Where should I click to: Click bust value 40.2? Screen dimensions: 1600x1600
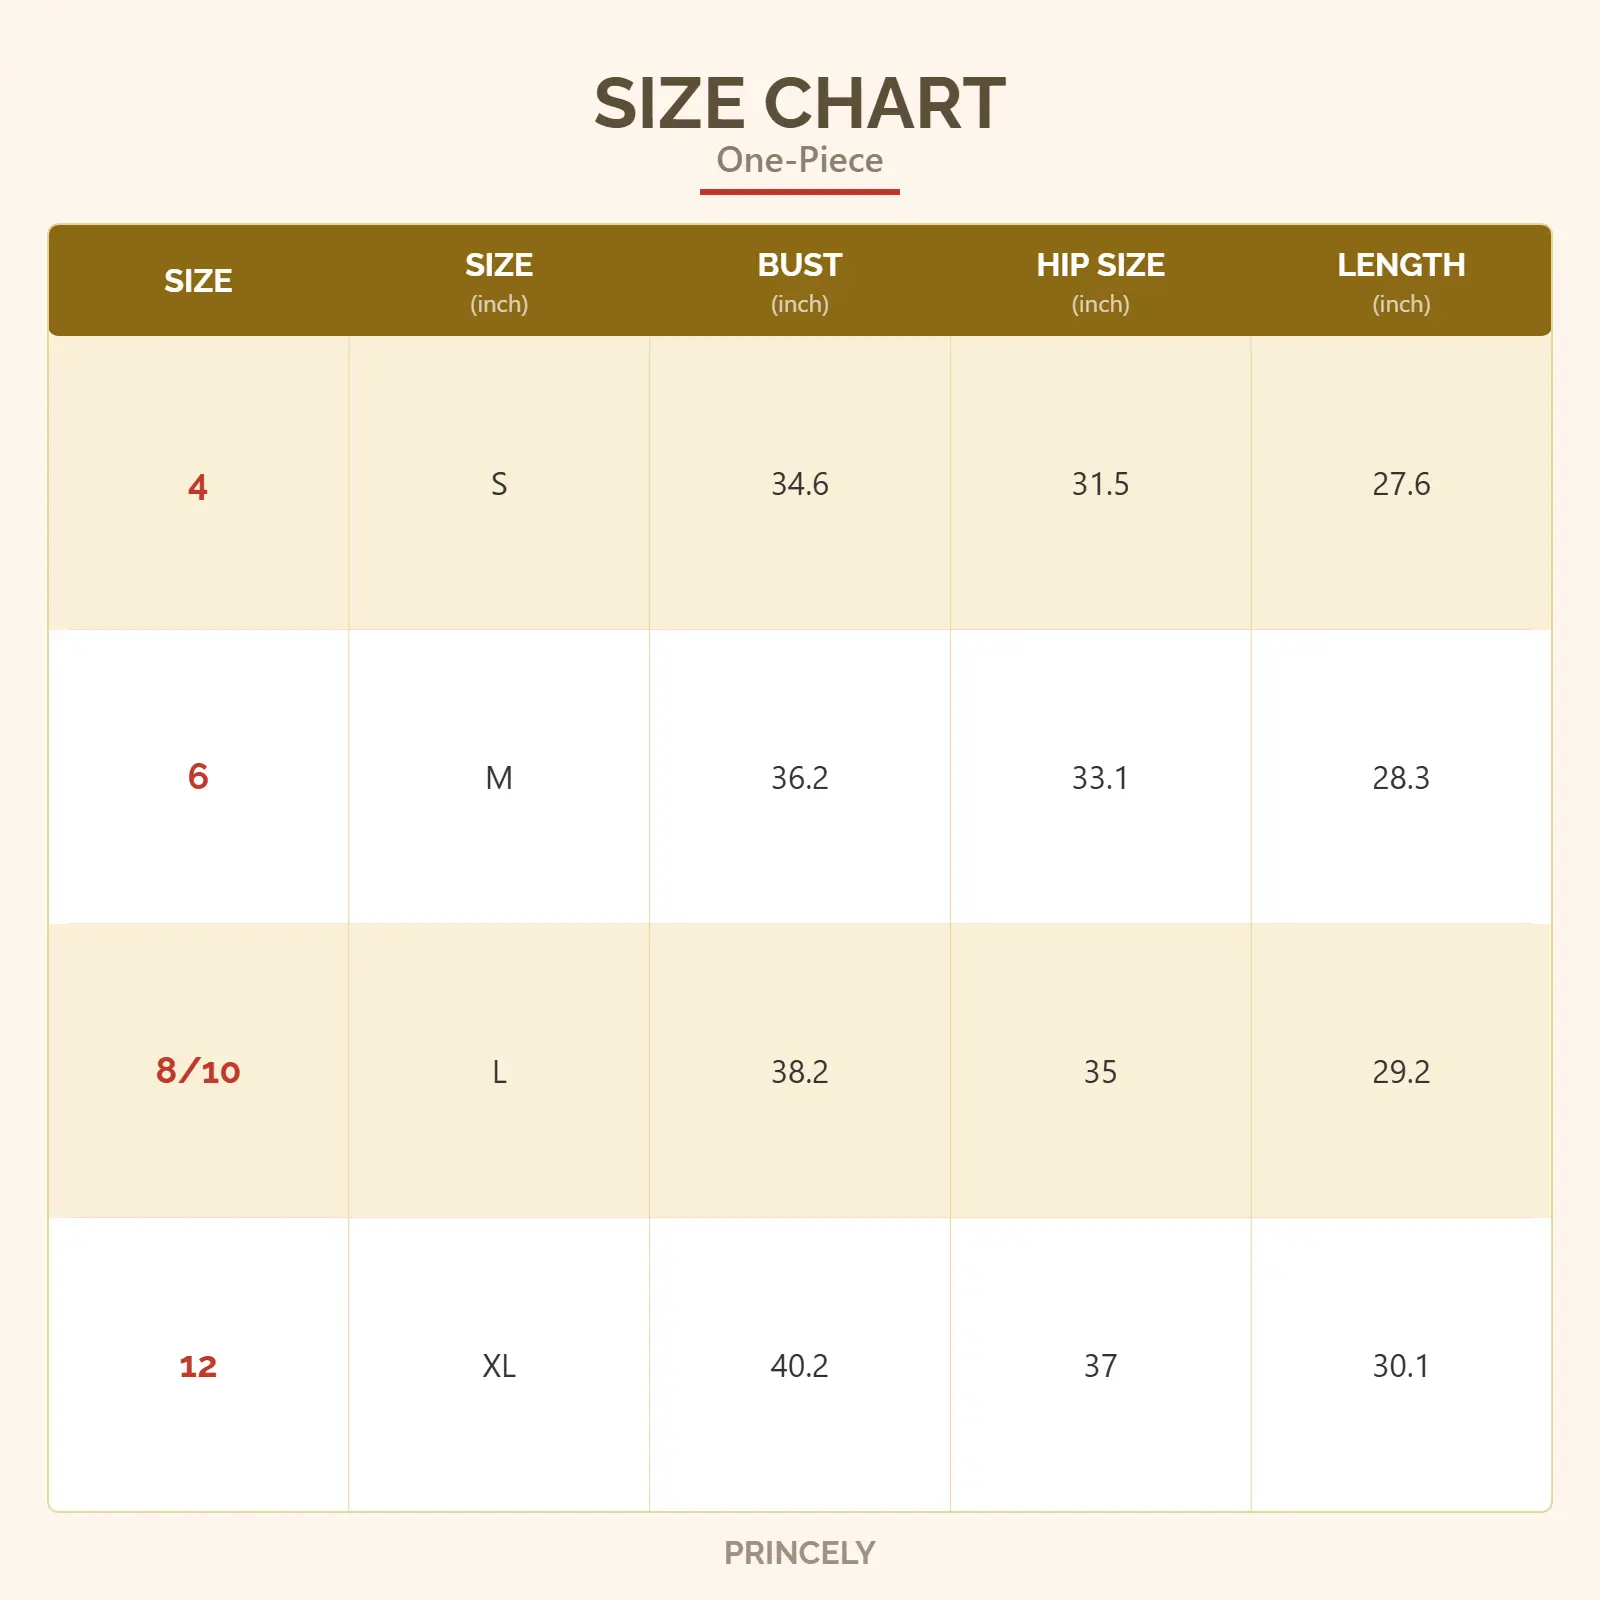click(799, 1366)
